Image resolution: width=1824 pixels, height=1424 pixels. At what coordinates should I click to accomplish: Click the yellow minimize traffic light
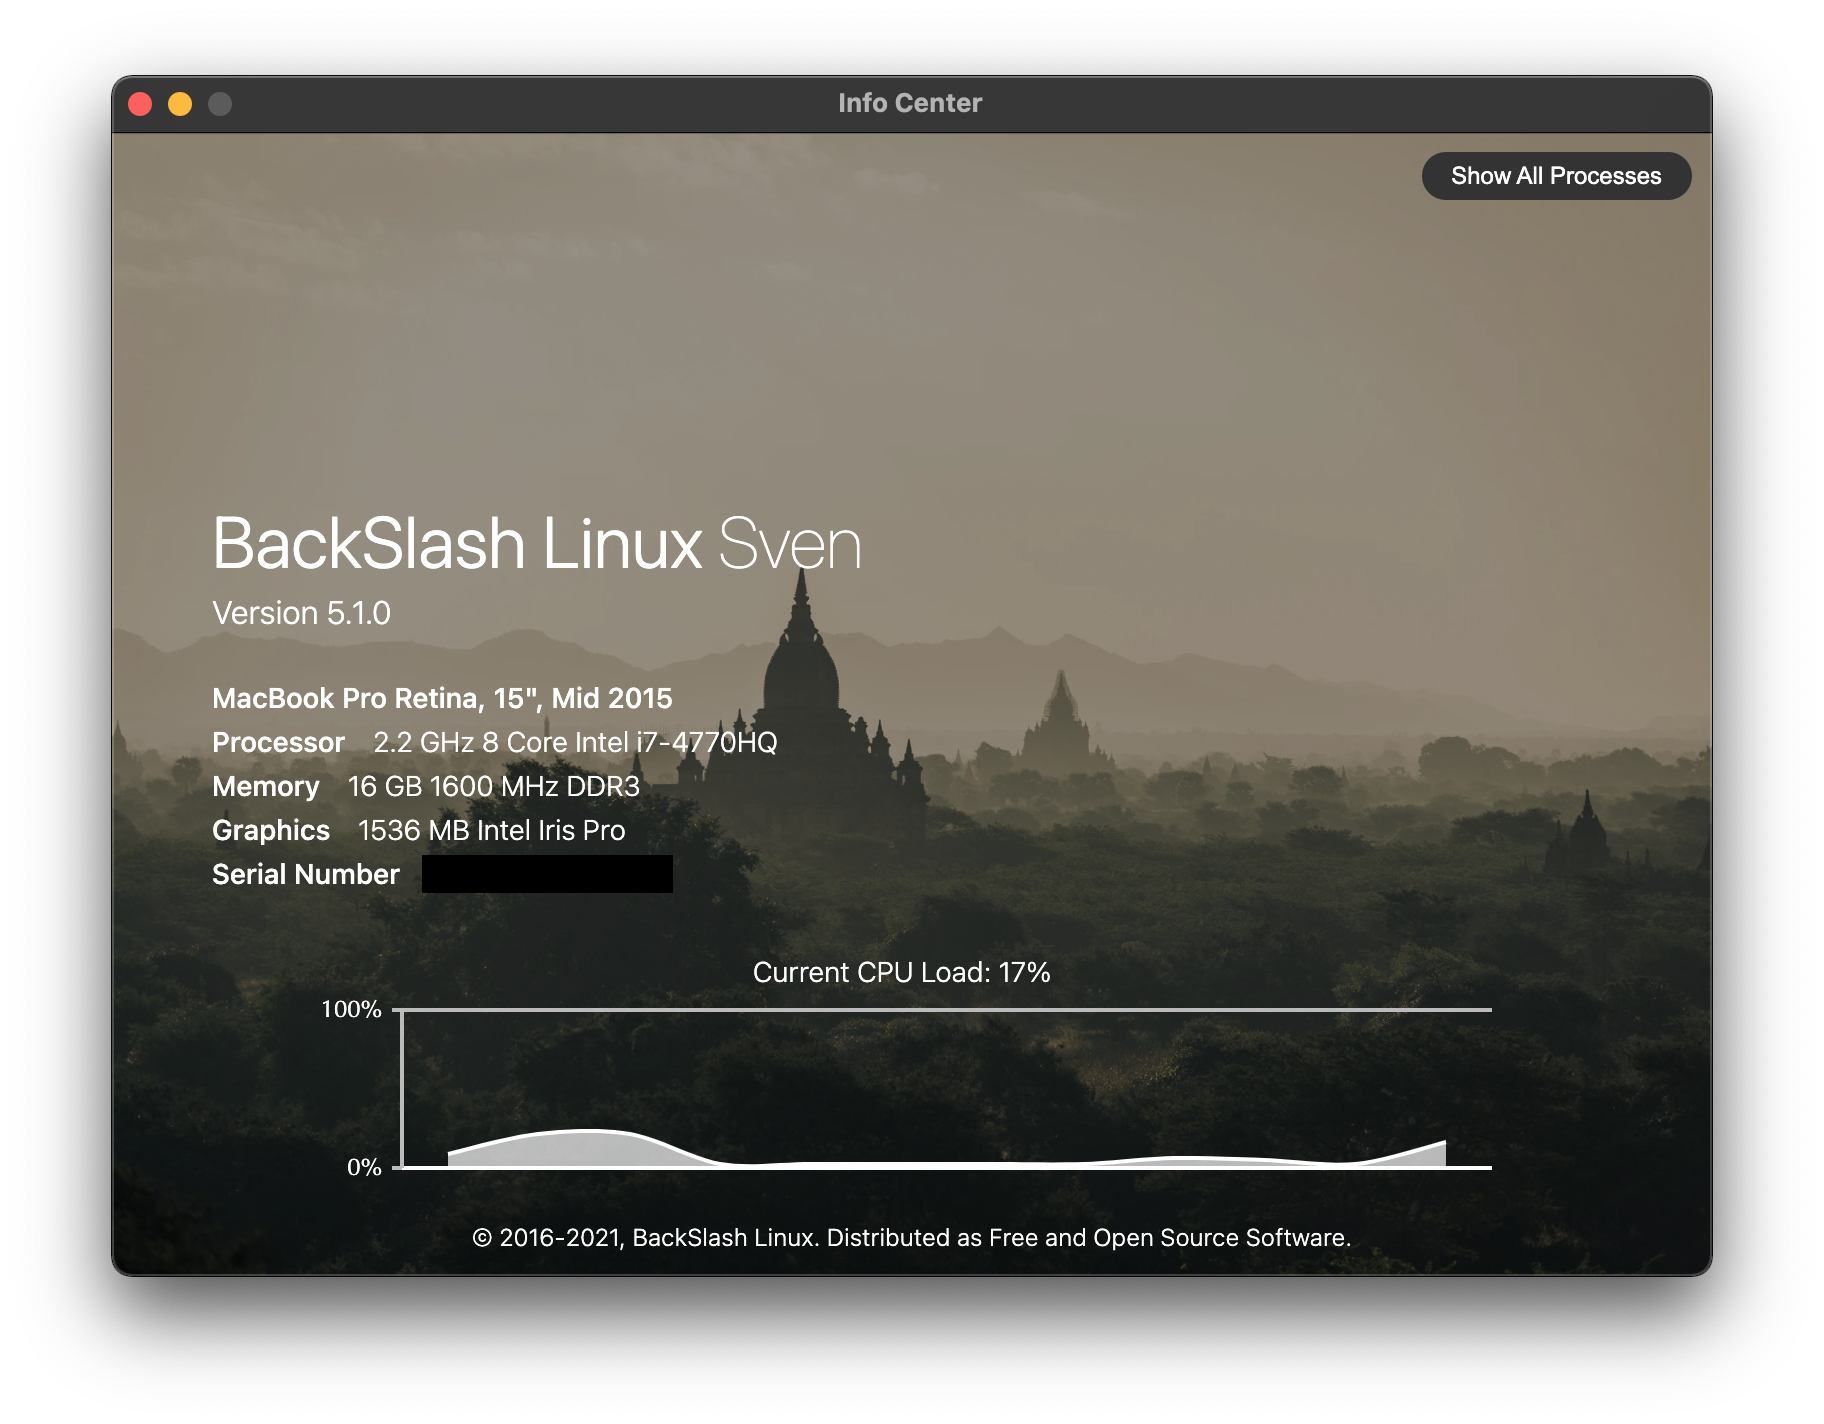pyautogui.click(x=179, y=103)
